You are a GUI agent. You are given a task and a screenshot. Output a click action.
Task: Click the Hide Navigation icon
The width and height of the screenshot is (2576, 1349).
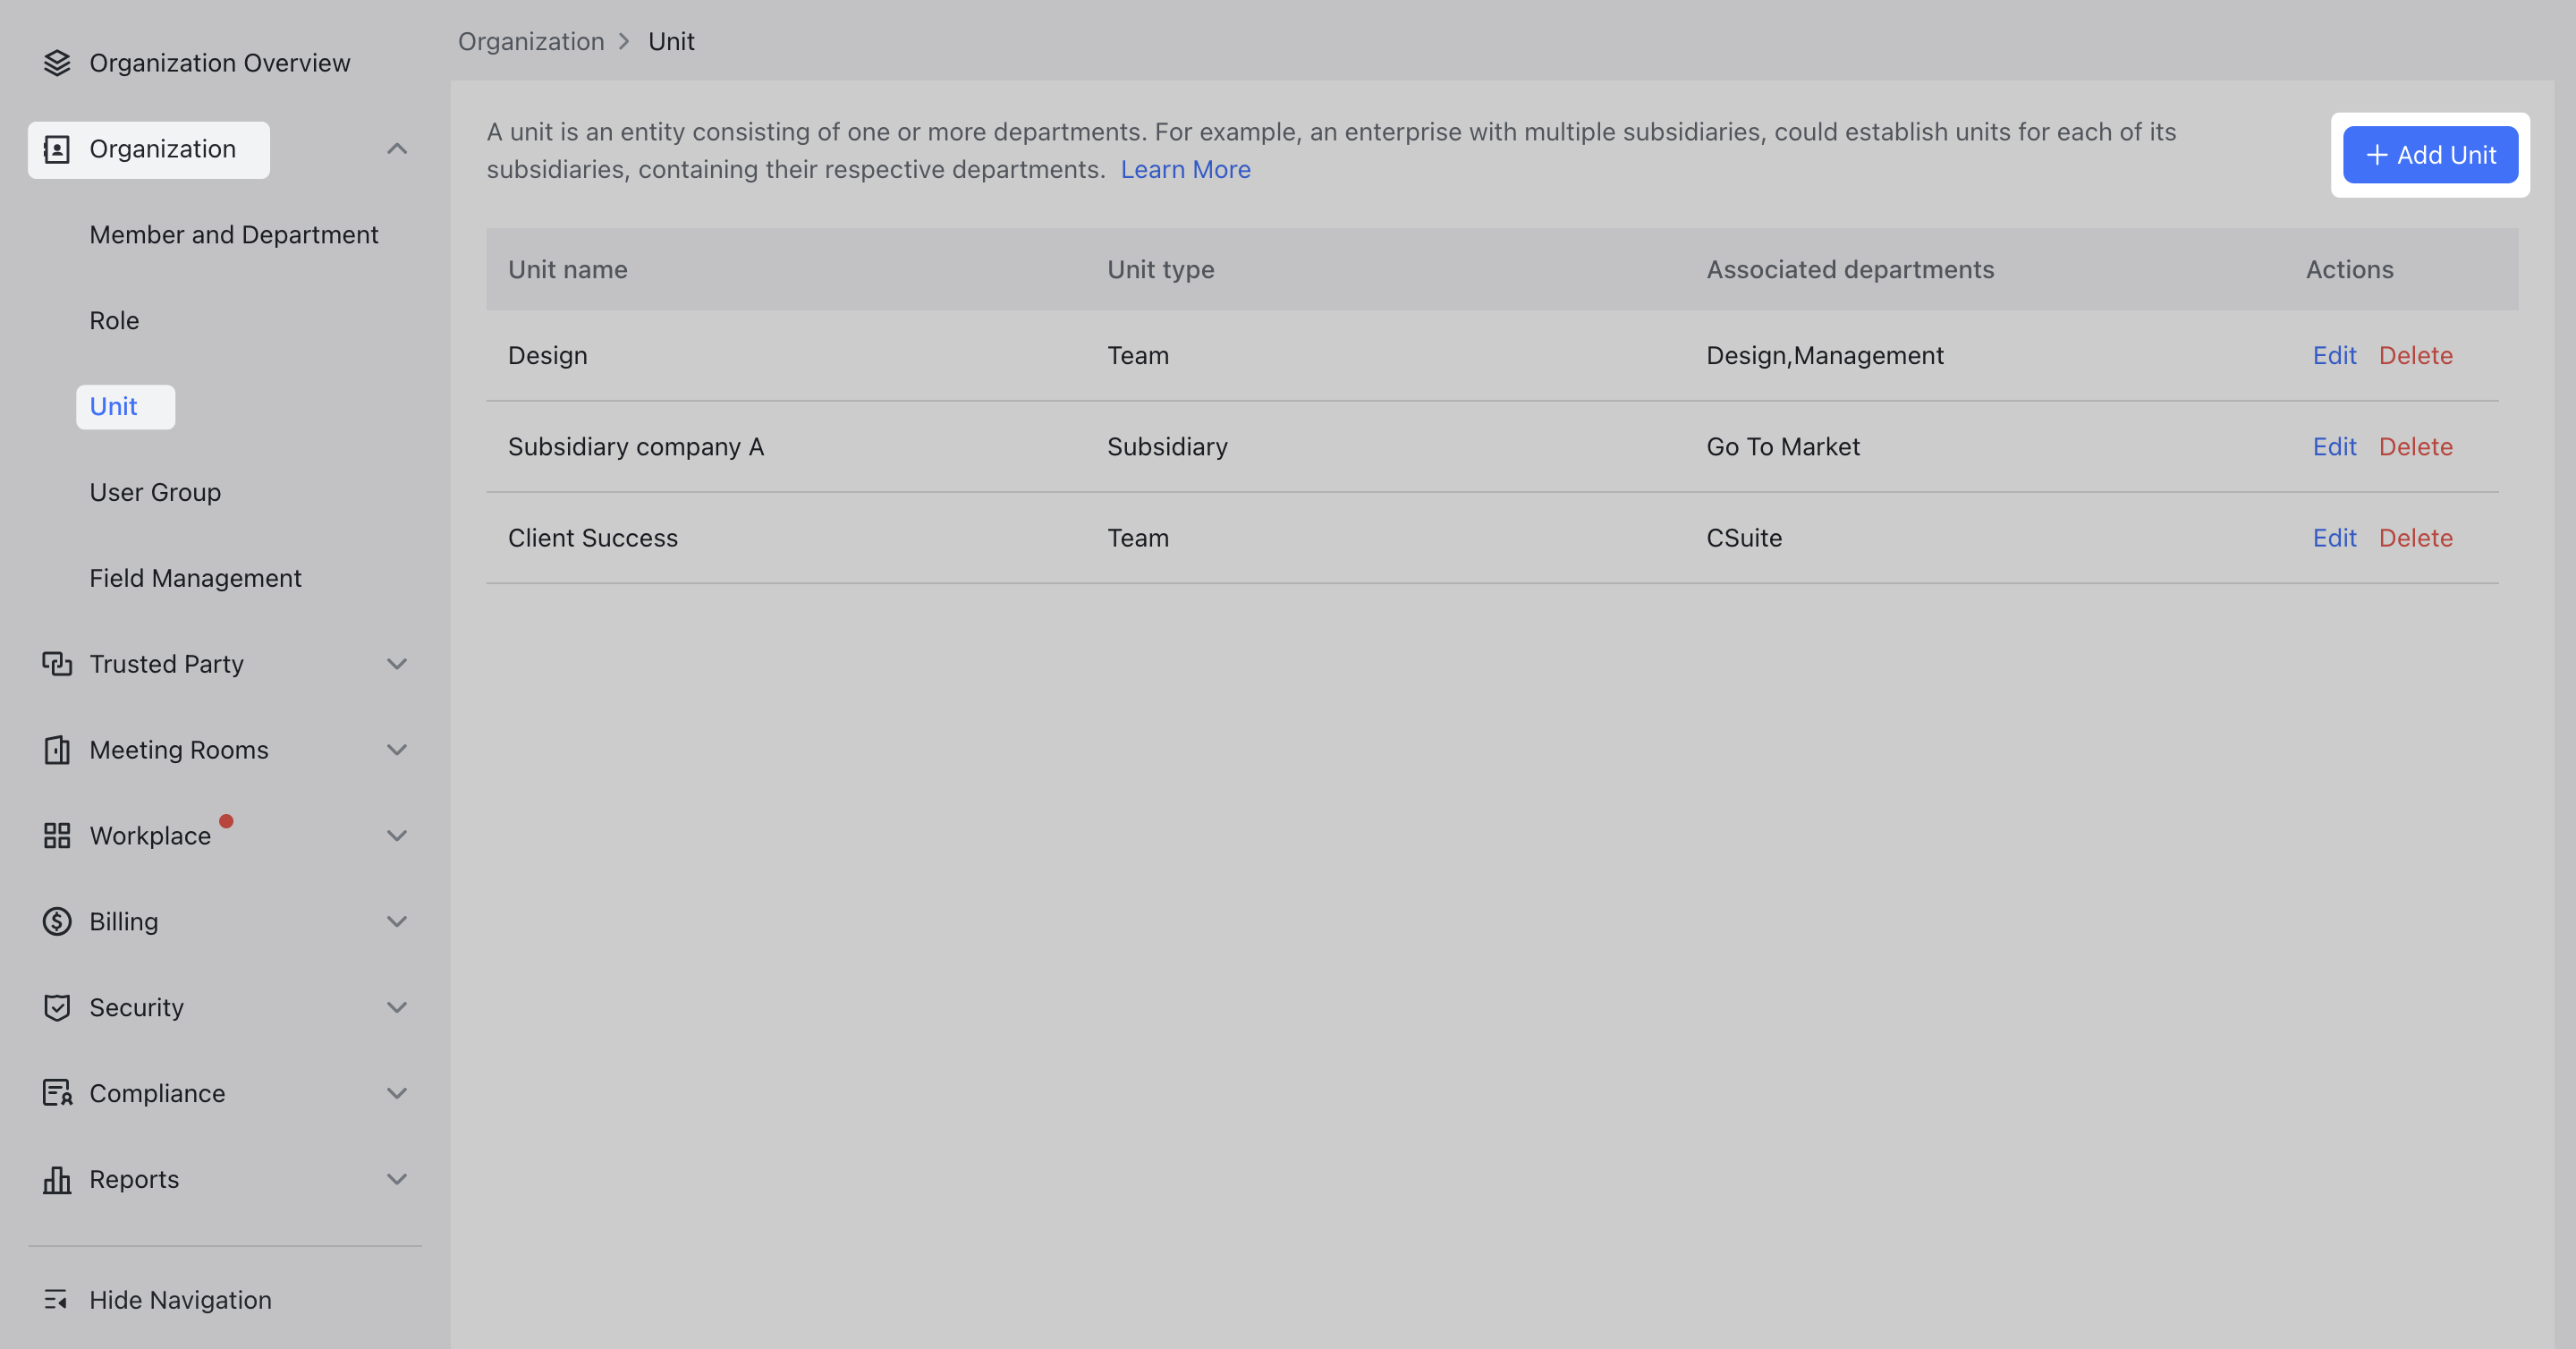(57, 1299)
